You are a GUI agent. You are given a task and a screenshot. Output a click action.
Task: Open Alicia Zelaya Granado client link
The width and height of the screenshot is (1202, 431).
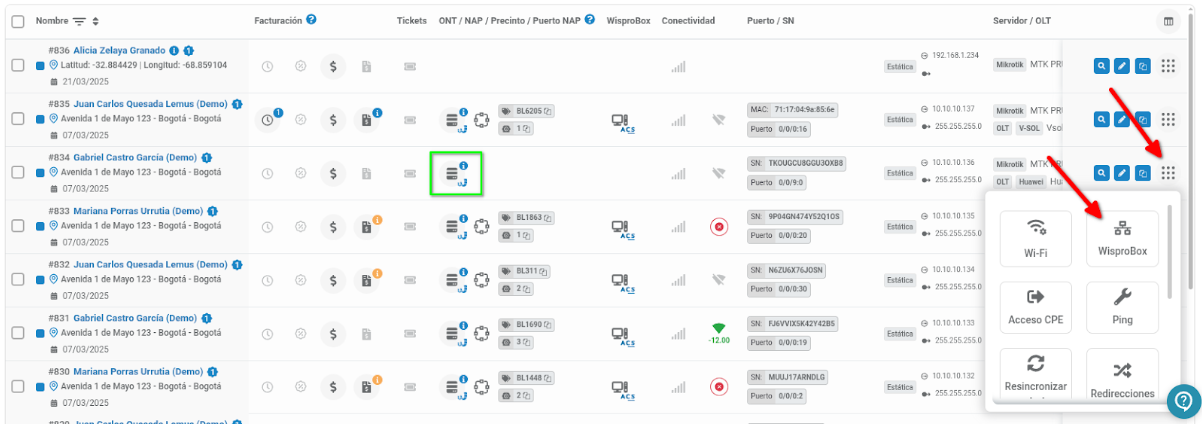(x=118, y=50)
